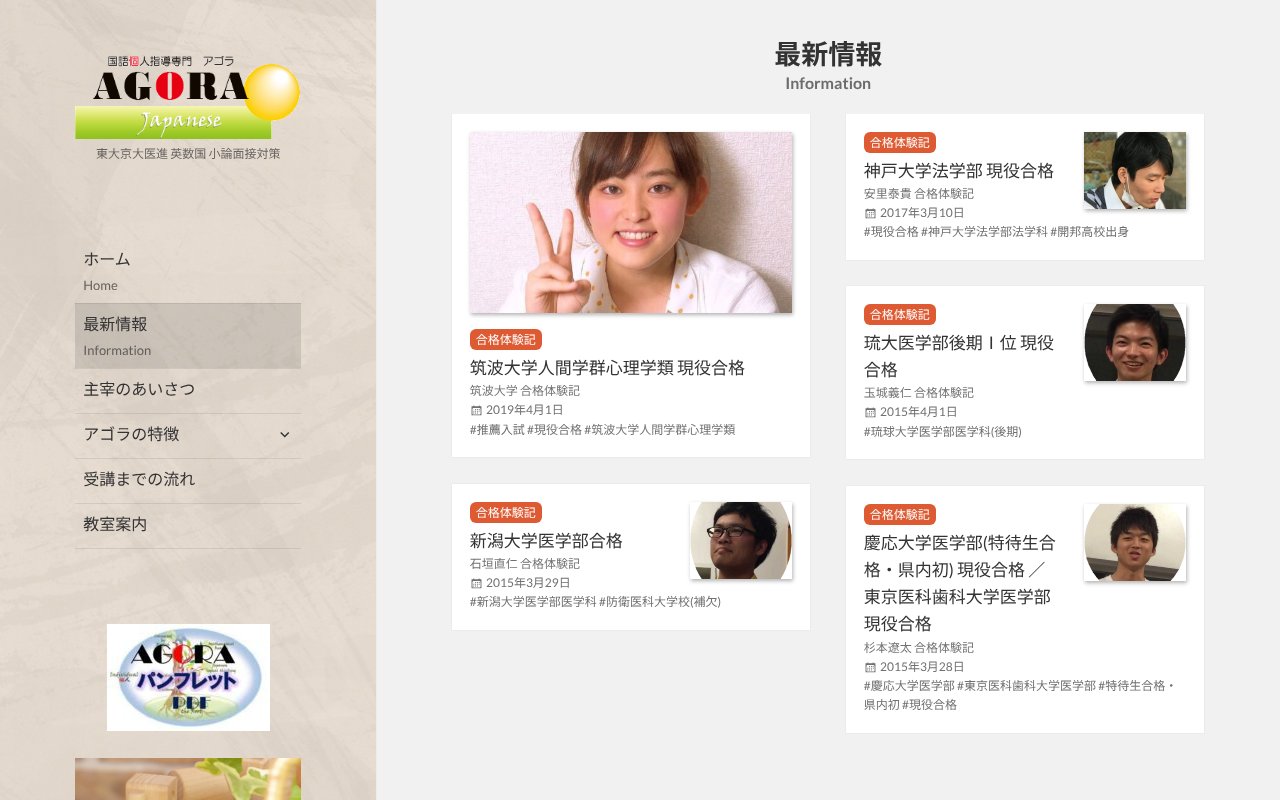Navigate to the ホーム menu item

[106, 258]
